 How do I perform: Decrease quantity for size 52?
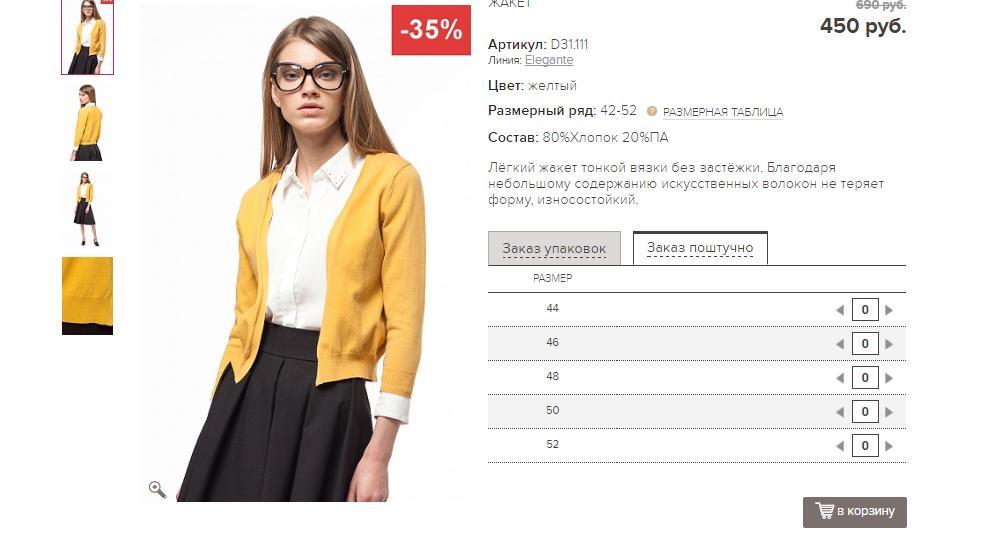pos(840,446)
